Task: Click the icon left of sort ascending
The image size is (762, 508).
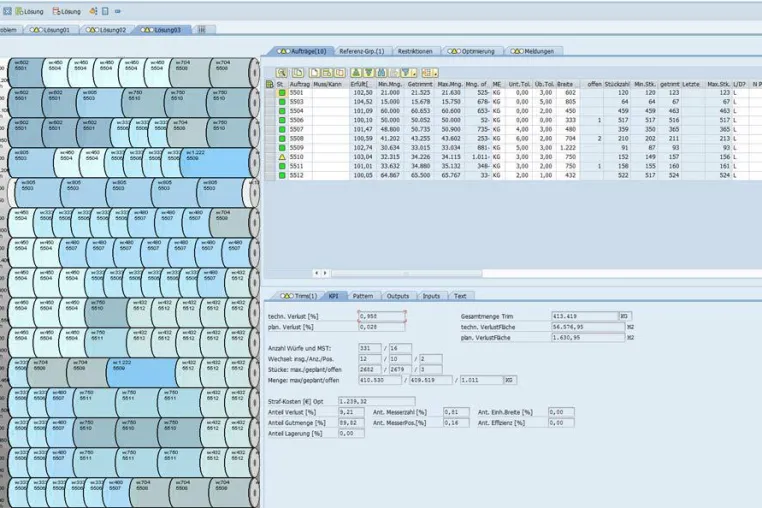Action: 340,73
